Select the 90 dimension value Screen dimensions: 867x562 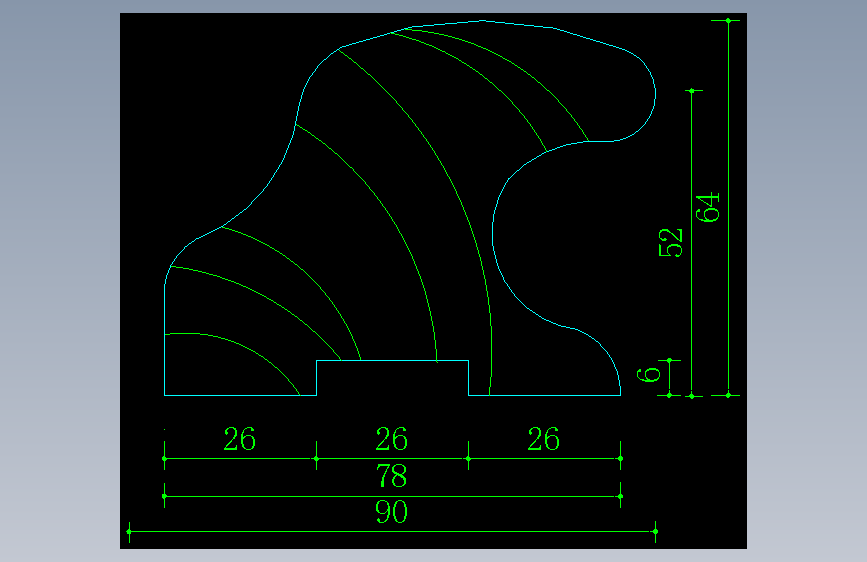pyautogui.click(x=391, y=512)
